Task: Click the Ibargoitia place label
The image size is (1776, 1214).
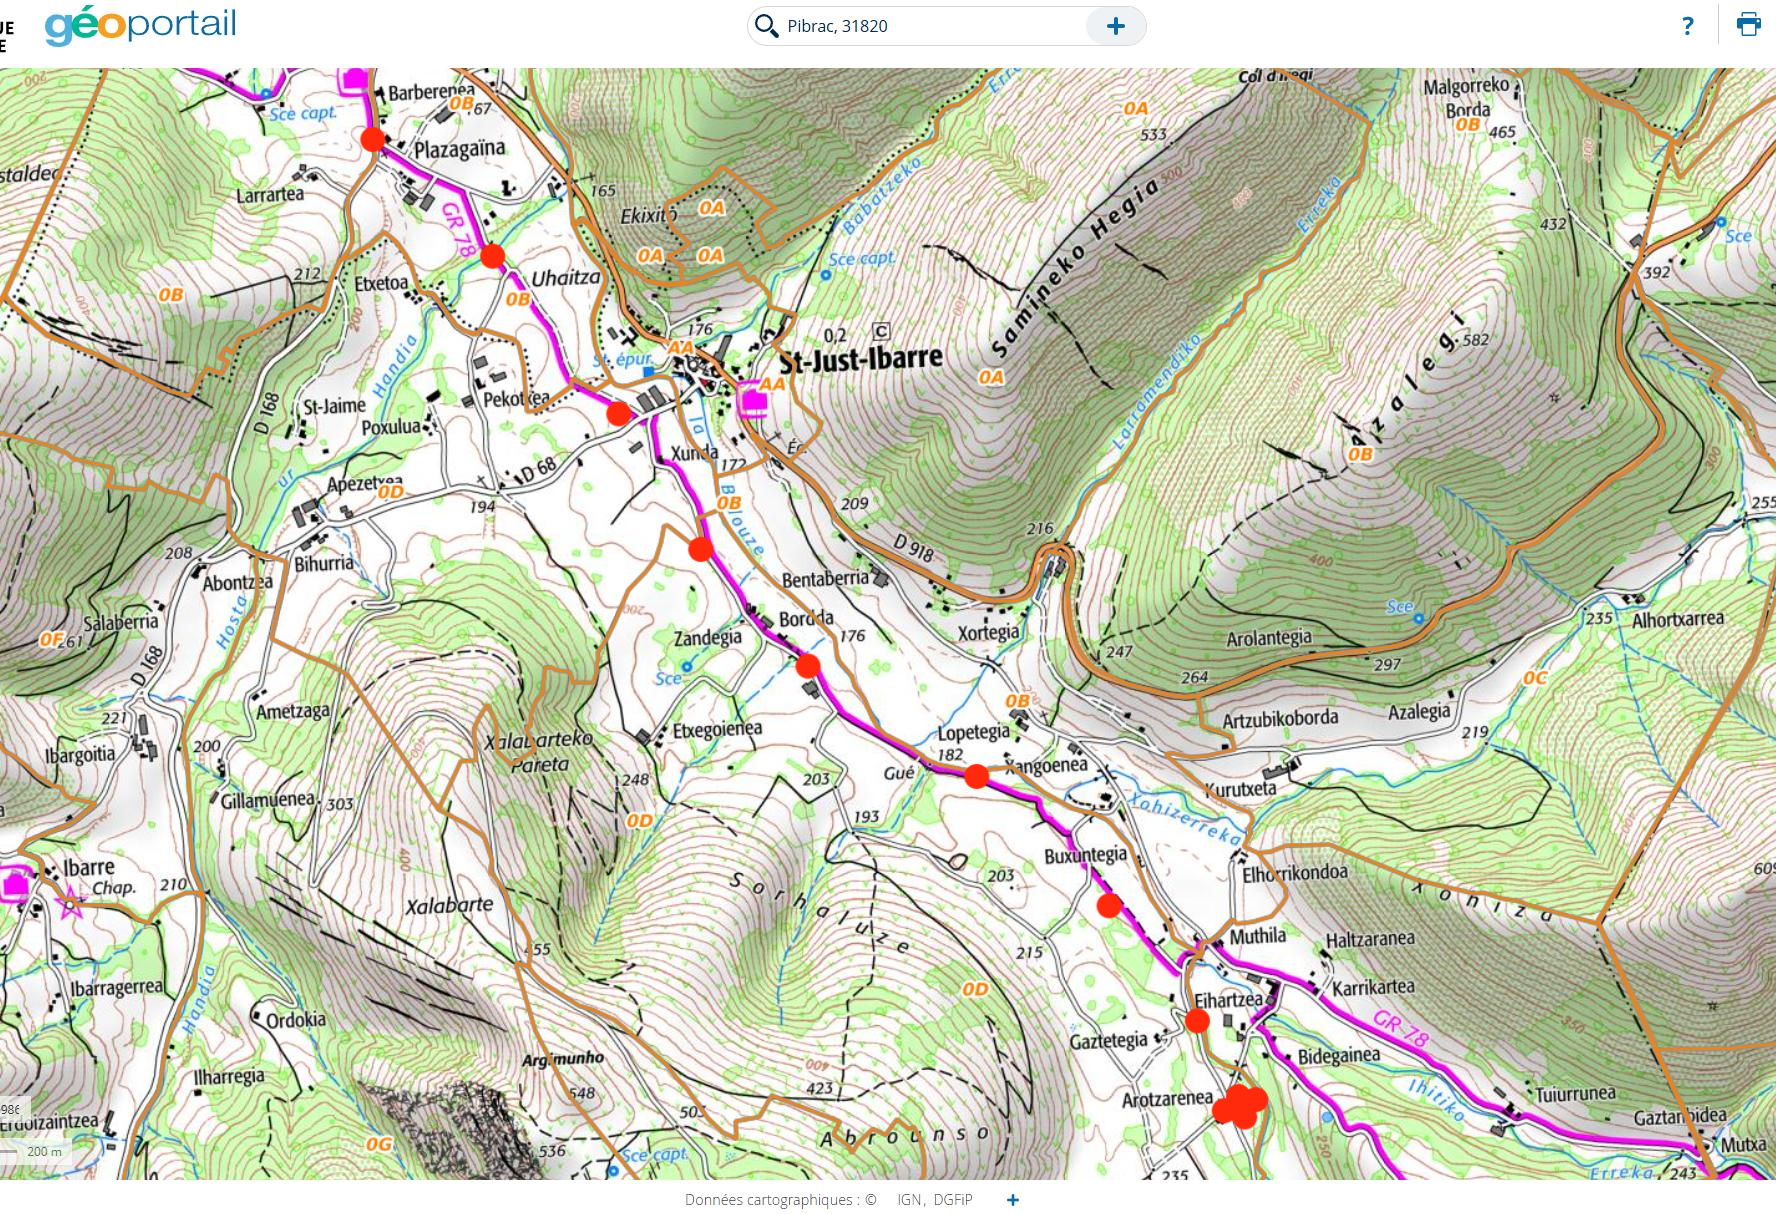Action: (x=80, y=754)
